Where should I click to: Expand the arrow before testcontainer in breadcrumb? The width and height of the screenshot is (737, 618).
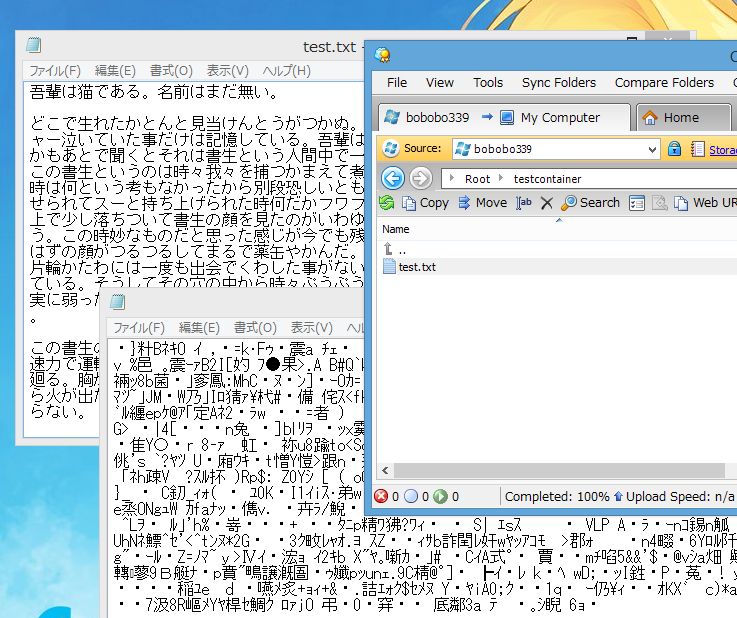tap(501, 178)
